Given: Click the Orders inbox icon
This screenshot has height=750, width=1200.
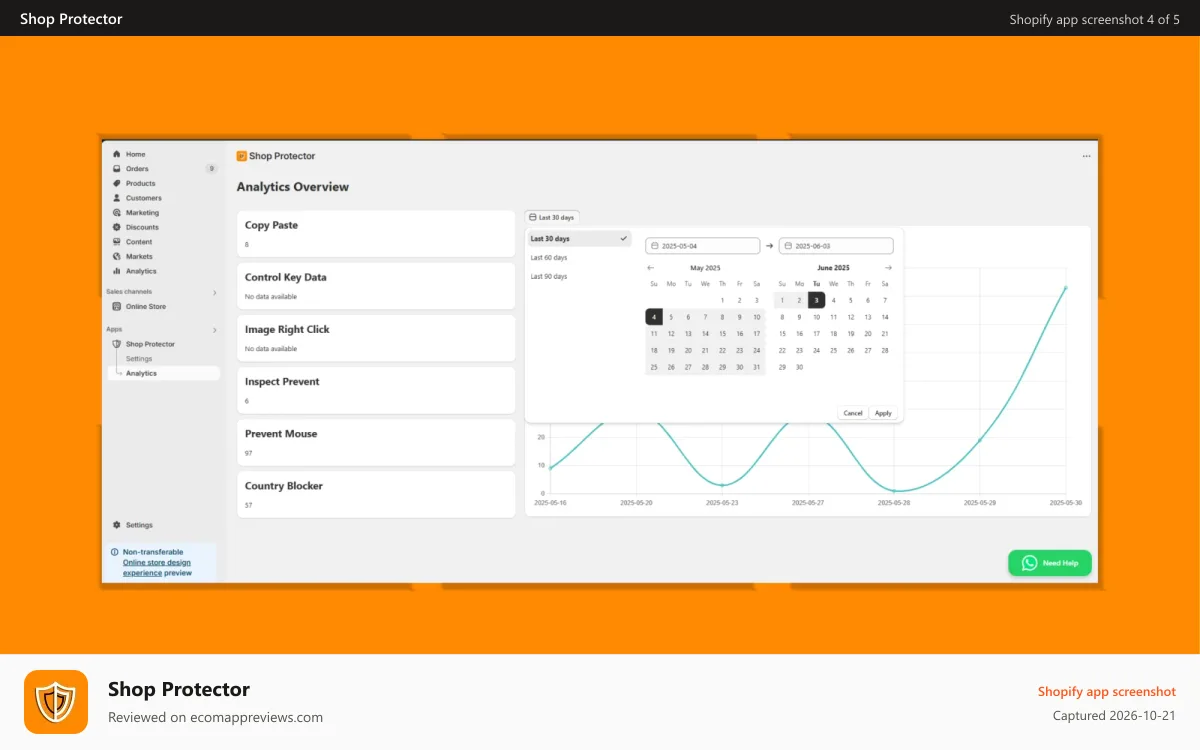Looking at the screenshot, I should pyautogui.click(x=117, y=169).
